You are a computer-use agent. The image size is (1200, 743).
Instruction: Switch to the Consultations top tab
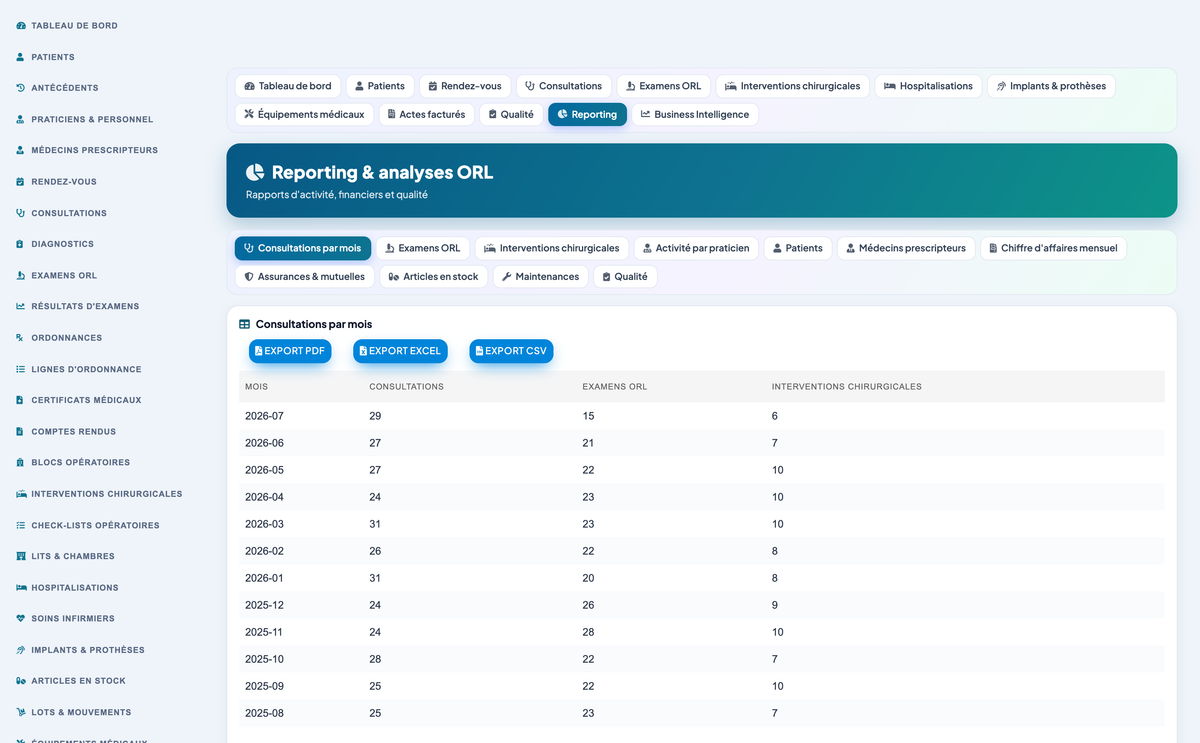tap(564, 86)
